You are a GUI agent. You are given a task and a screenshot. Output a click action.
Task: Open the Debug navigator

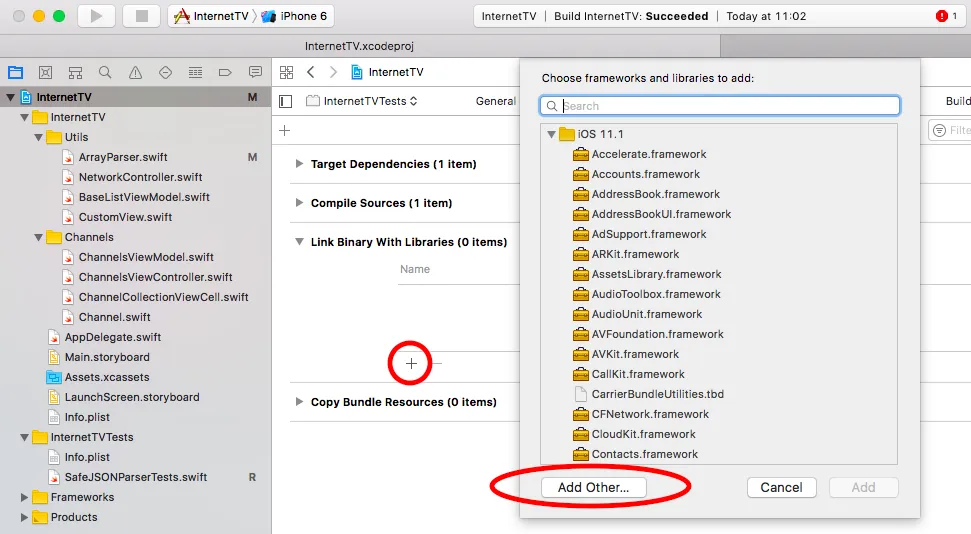coord(195,72)
